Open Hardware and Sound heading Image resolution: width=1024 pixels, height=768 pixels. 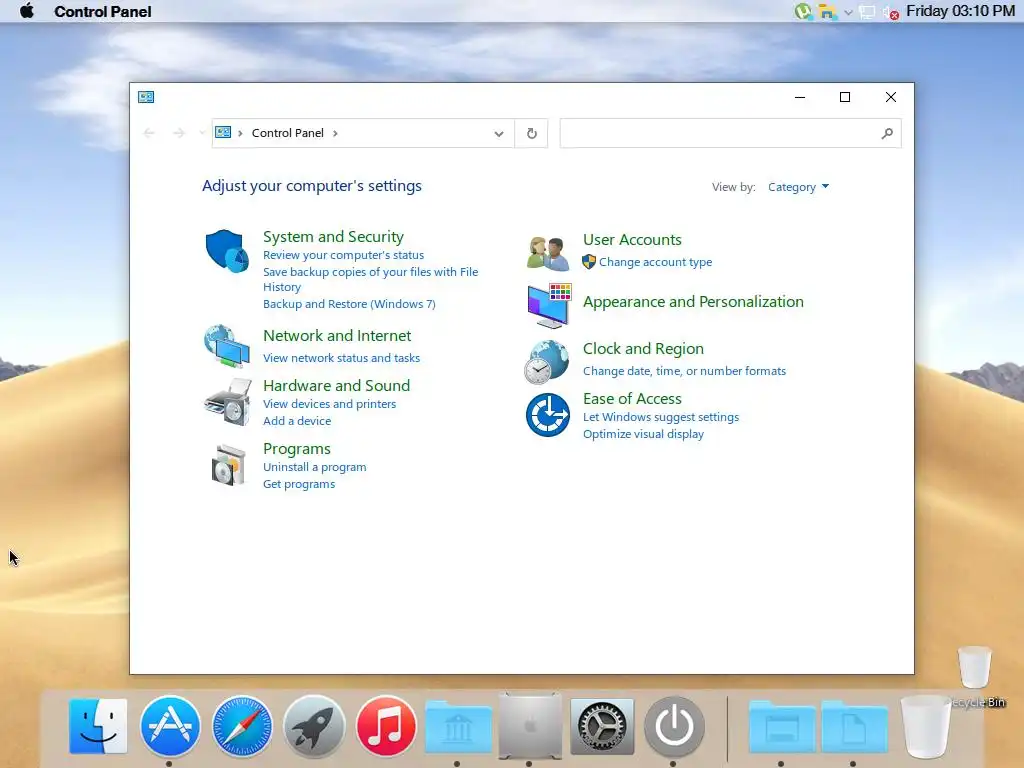click(336, 386)
